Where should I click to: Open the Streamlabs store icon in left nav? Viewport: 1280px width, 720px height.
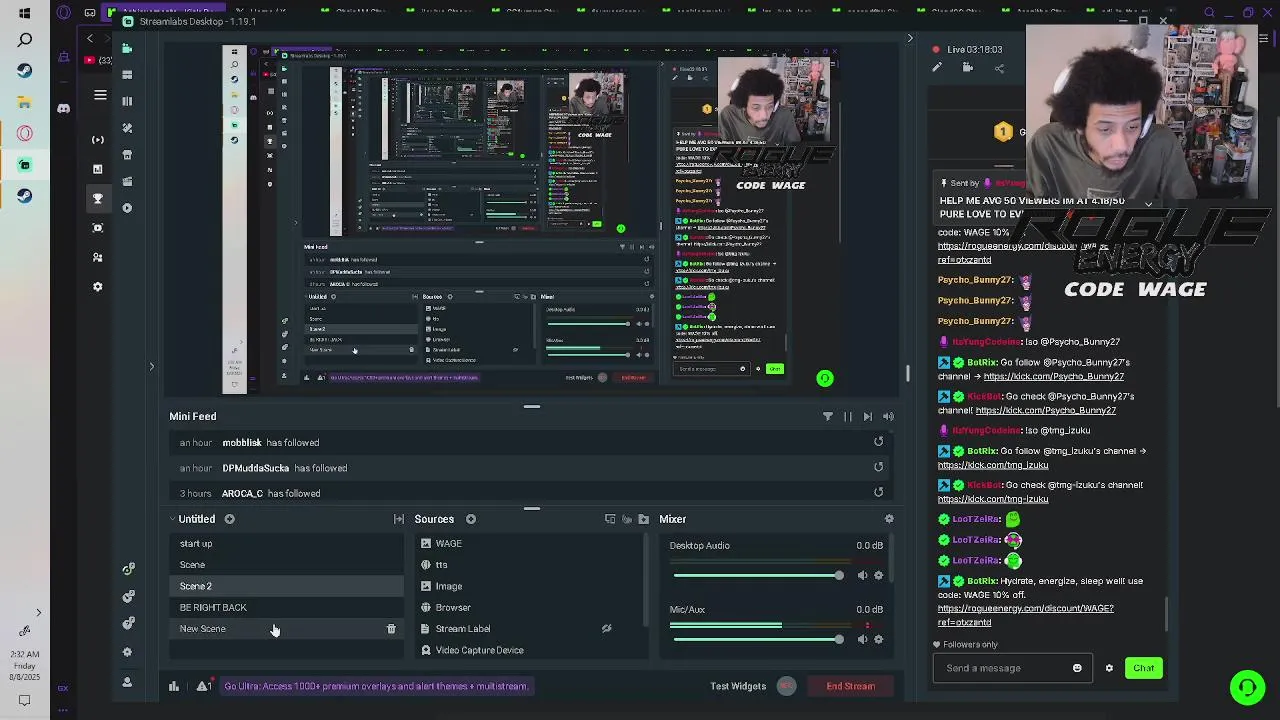[x=127, y=155]
